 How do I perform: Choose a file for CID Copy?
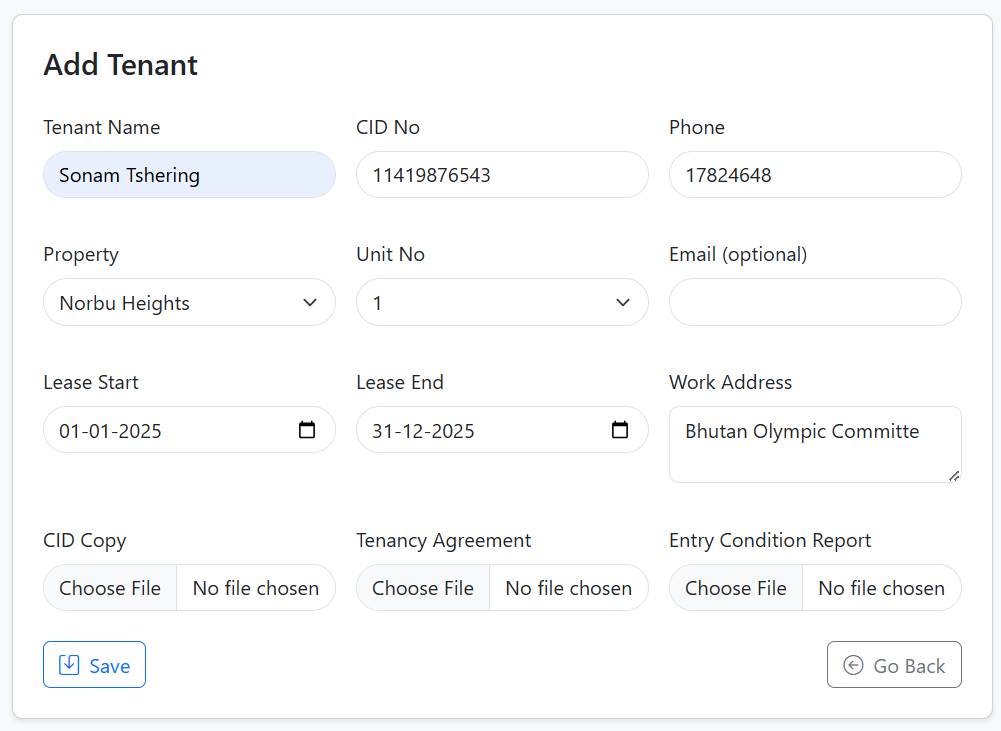click(x=110, y=588)
